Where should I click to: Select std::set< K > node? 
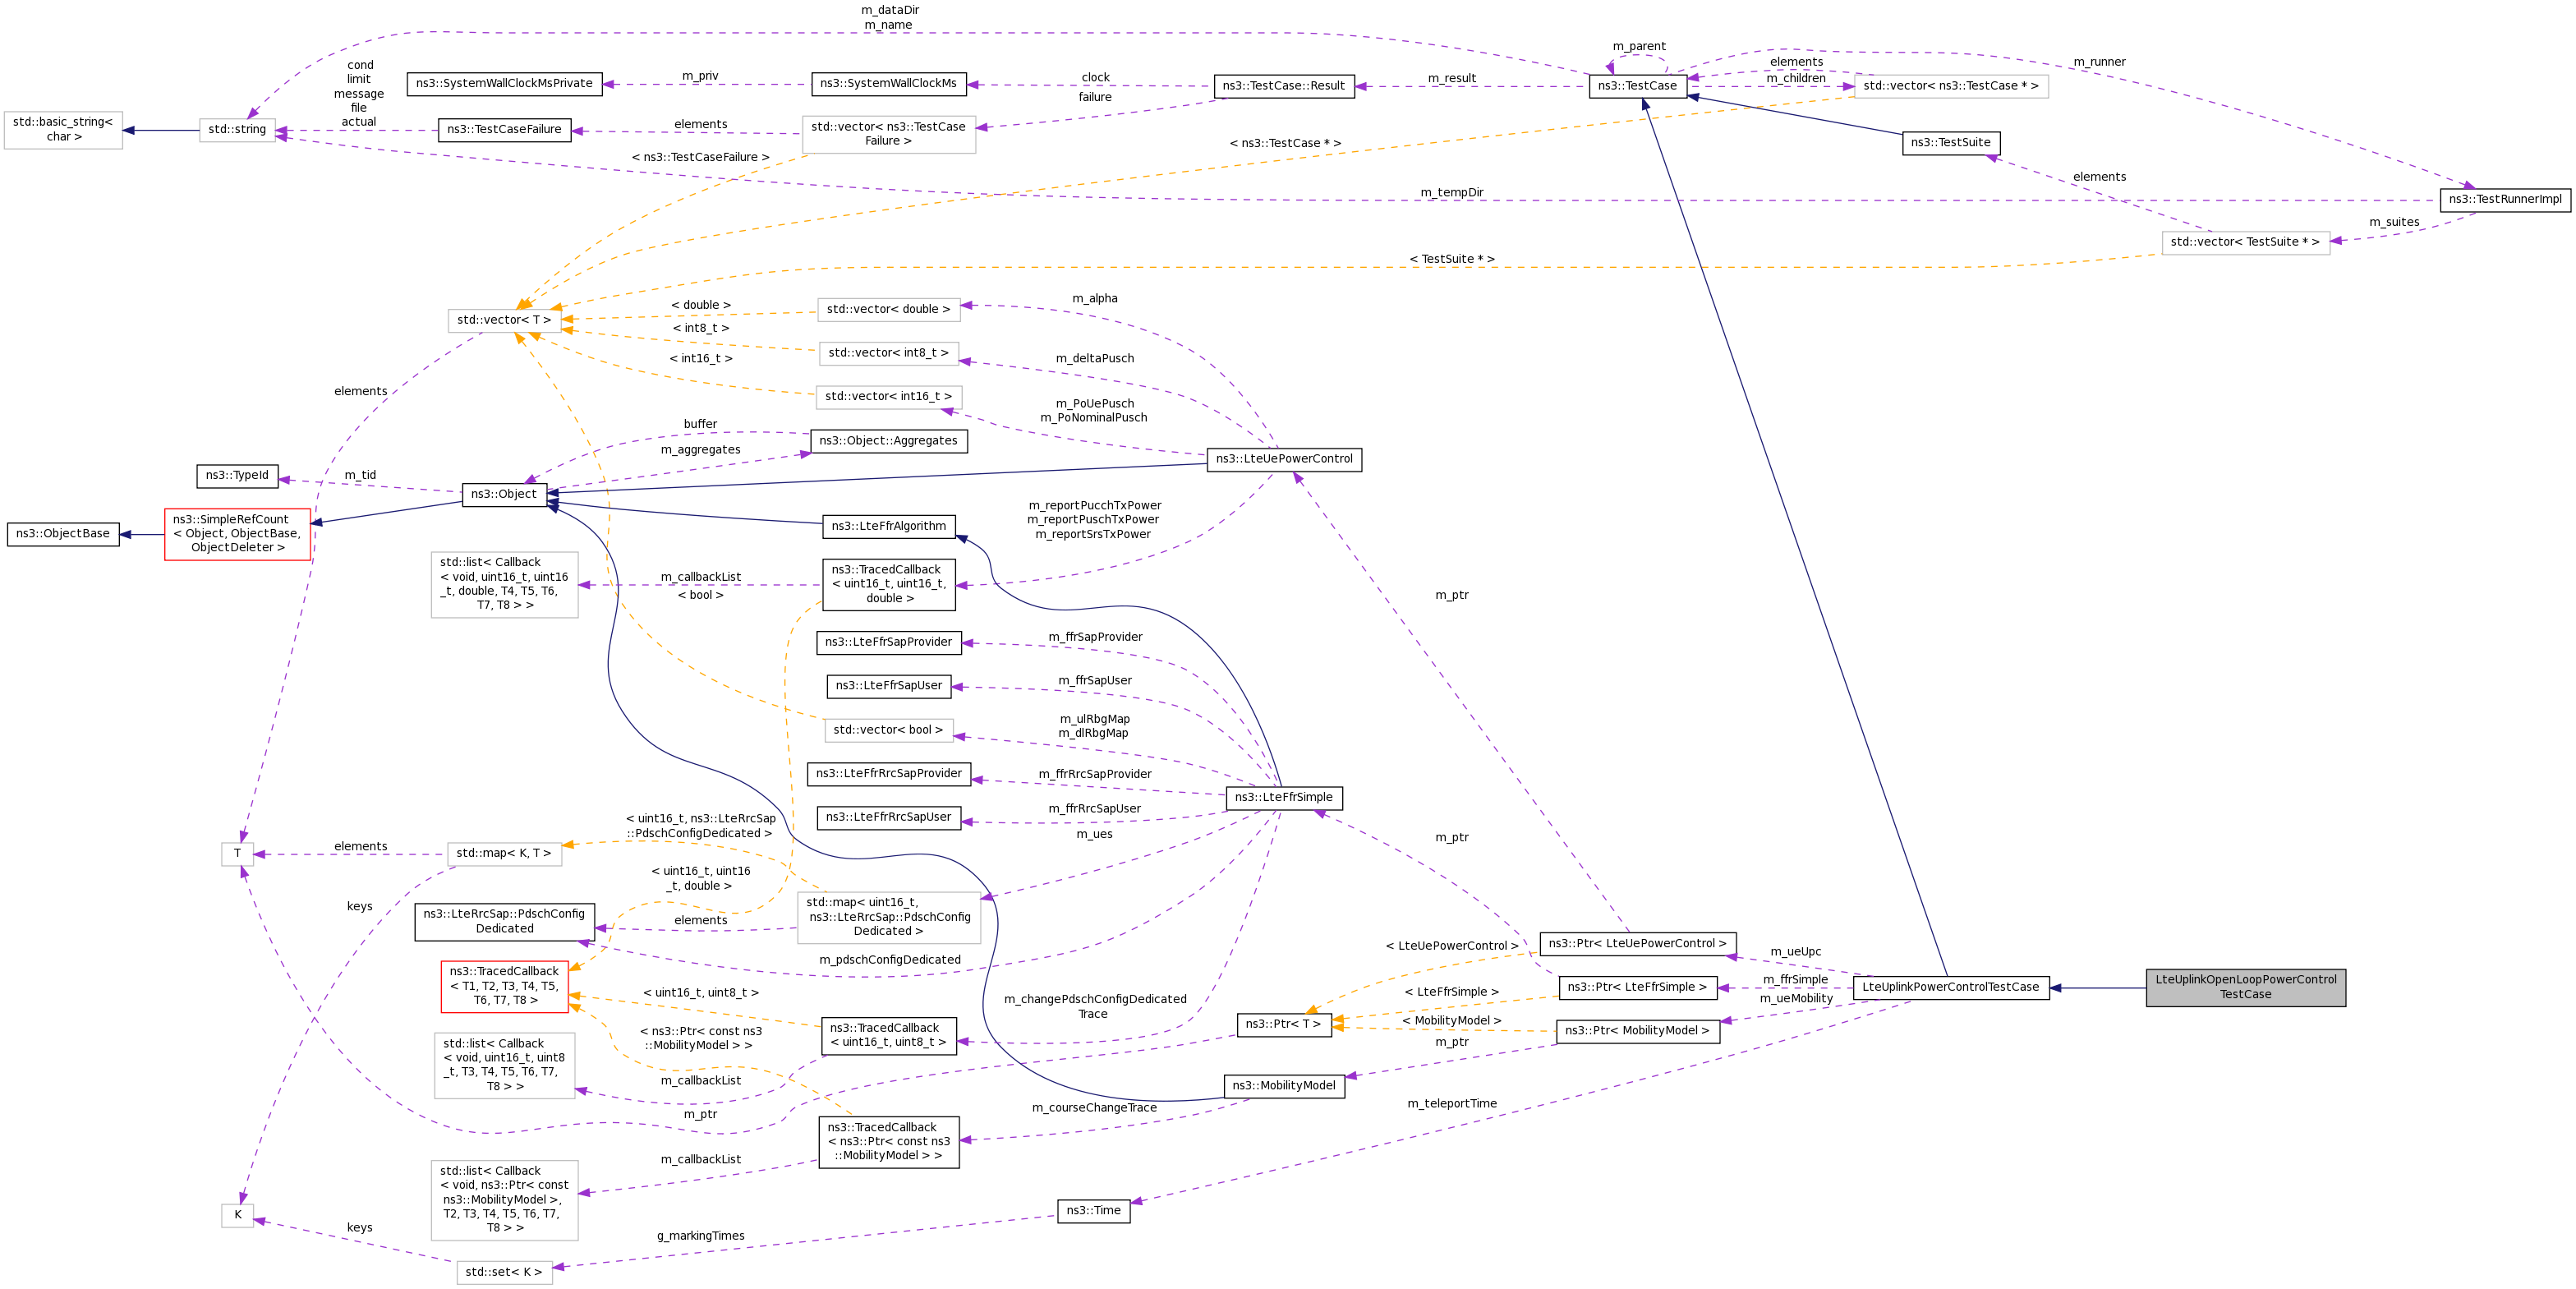point(504,1273)
